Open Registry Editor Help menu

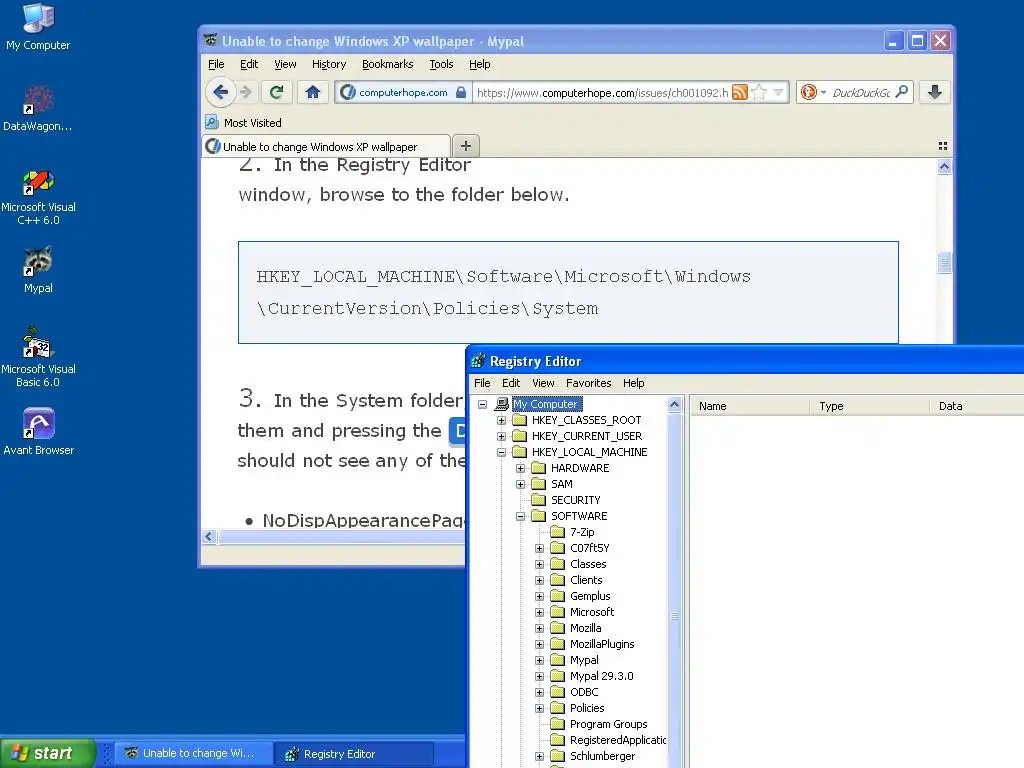(x=633, y=383)
